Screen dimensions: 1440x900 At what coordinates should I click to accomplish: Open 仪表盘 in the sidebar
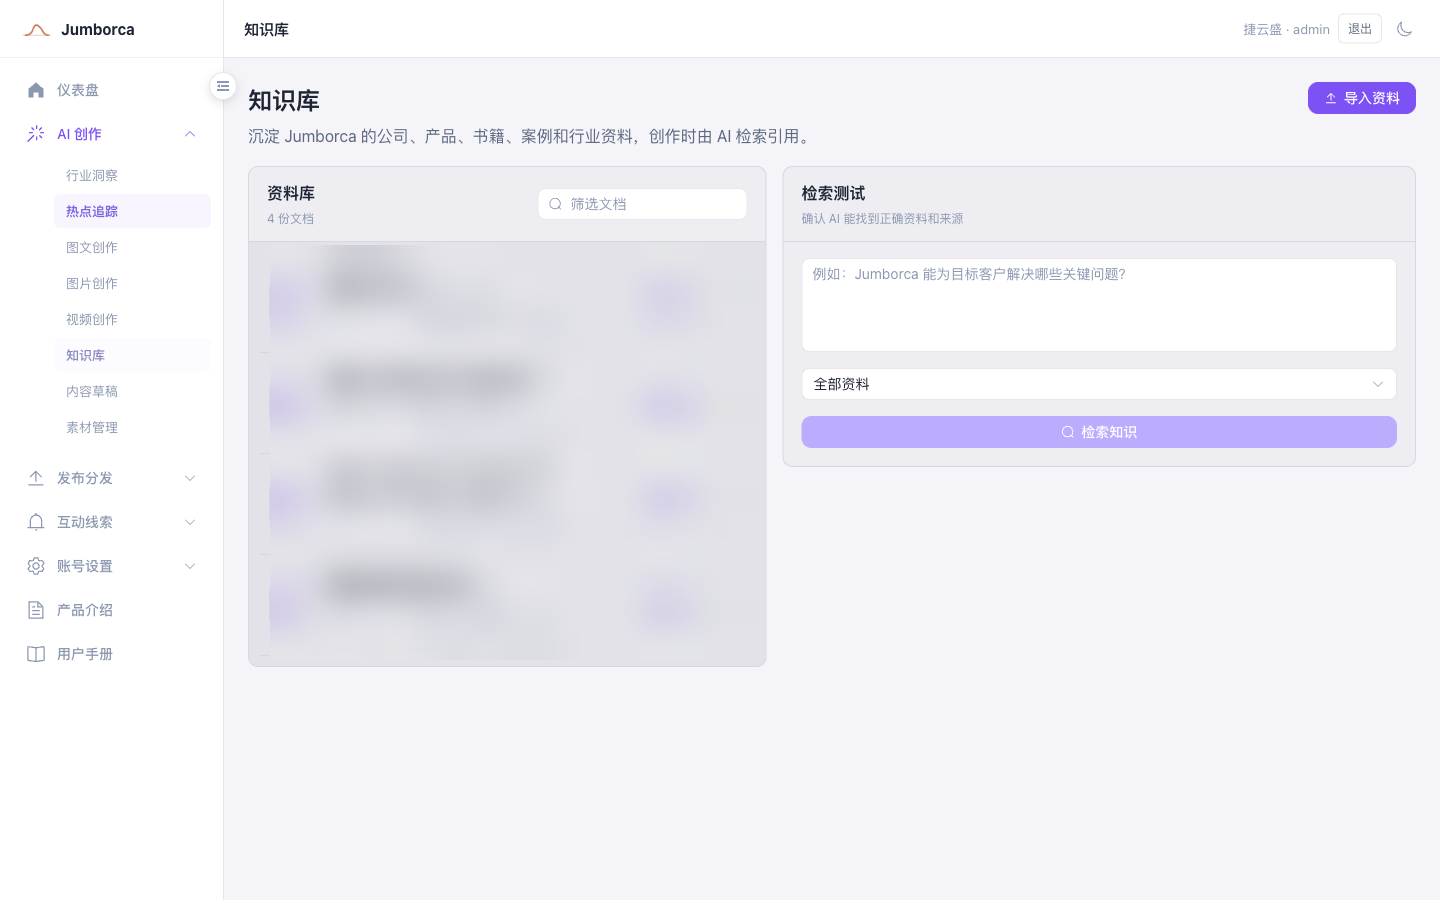pyautogui.click(x=112, y=90)
